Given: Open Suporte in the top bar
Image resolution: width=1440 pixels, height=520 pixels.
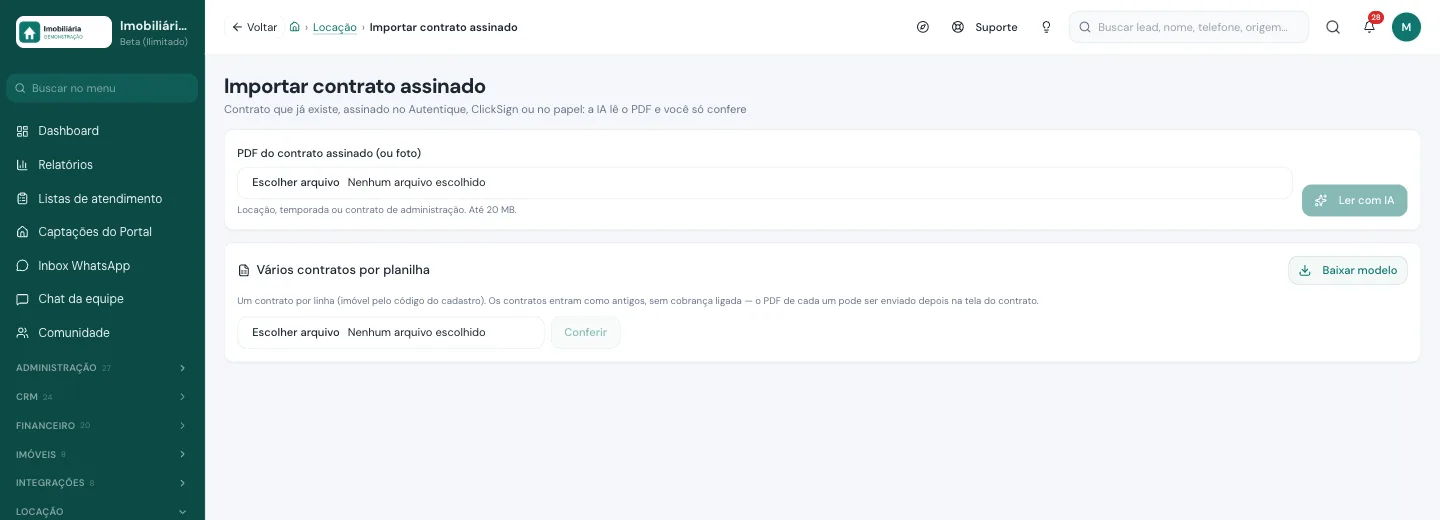Looking at the screenshot, I should coord(985,27).
